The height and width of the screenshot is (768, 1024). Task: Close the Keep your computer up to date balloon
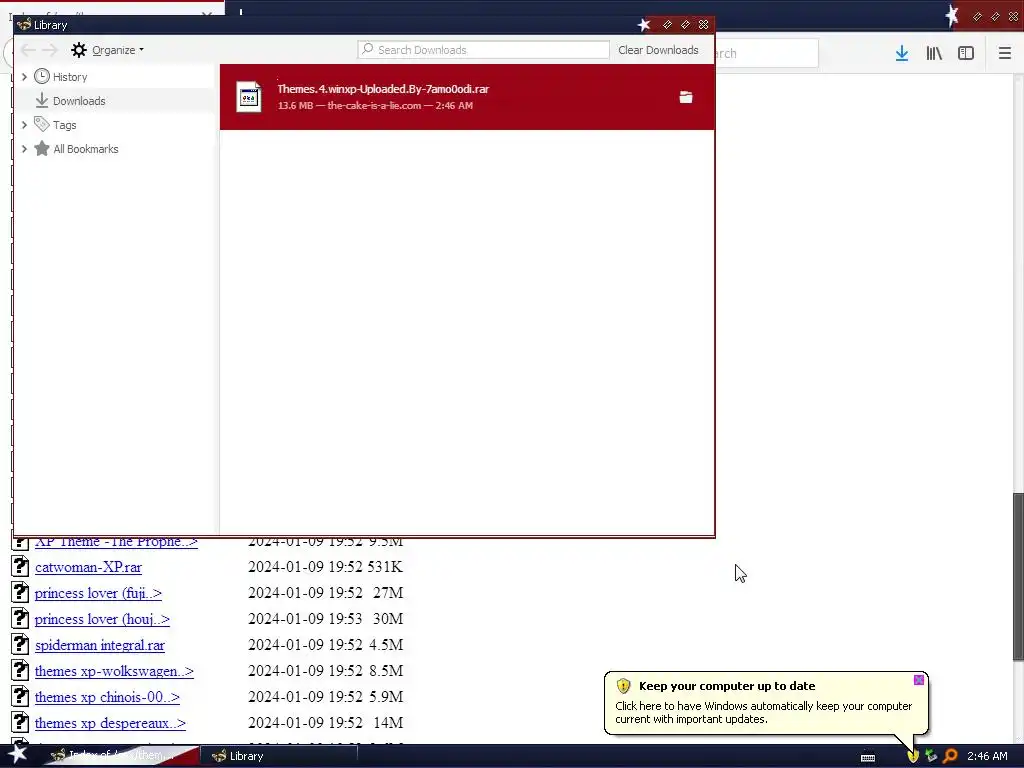(x=919, y=680)
